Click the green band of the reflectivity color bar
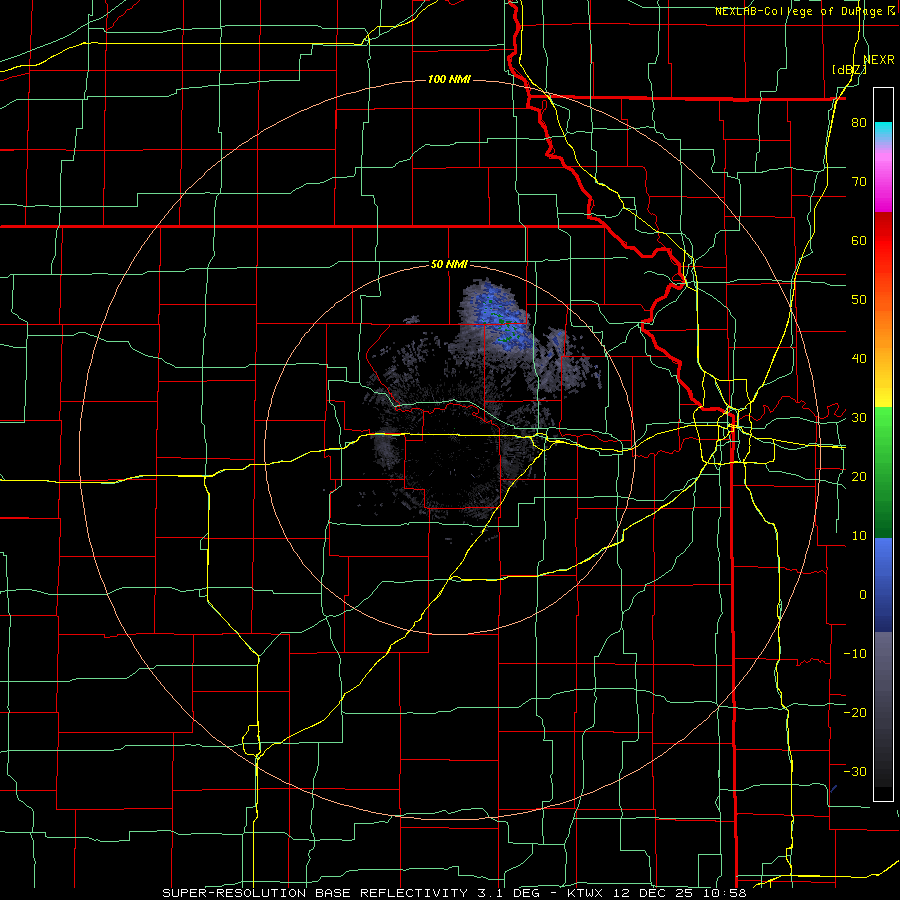This screenshot has width=900, height=900. (883, 472)
